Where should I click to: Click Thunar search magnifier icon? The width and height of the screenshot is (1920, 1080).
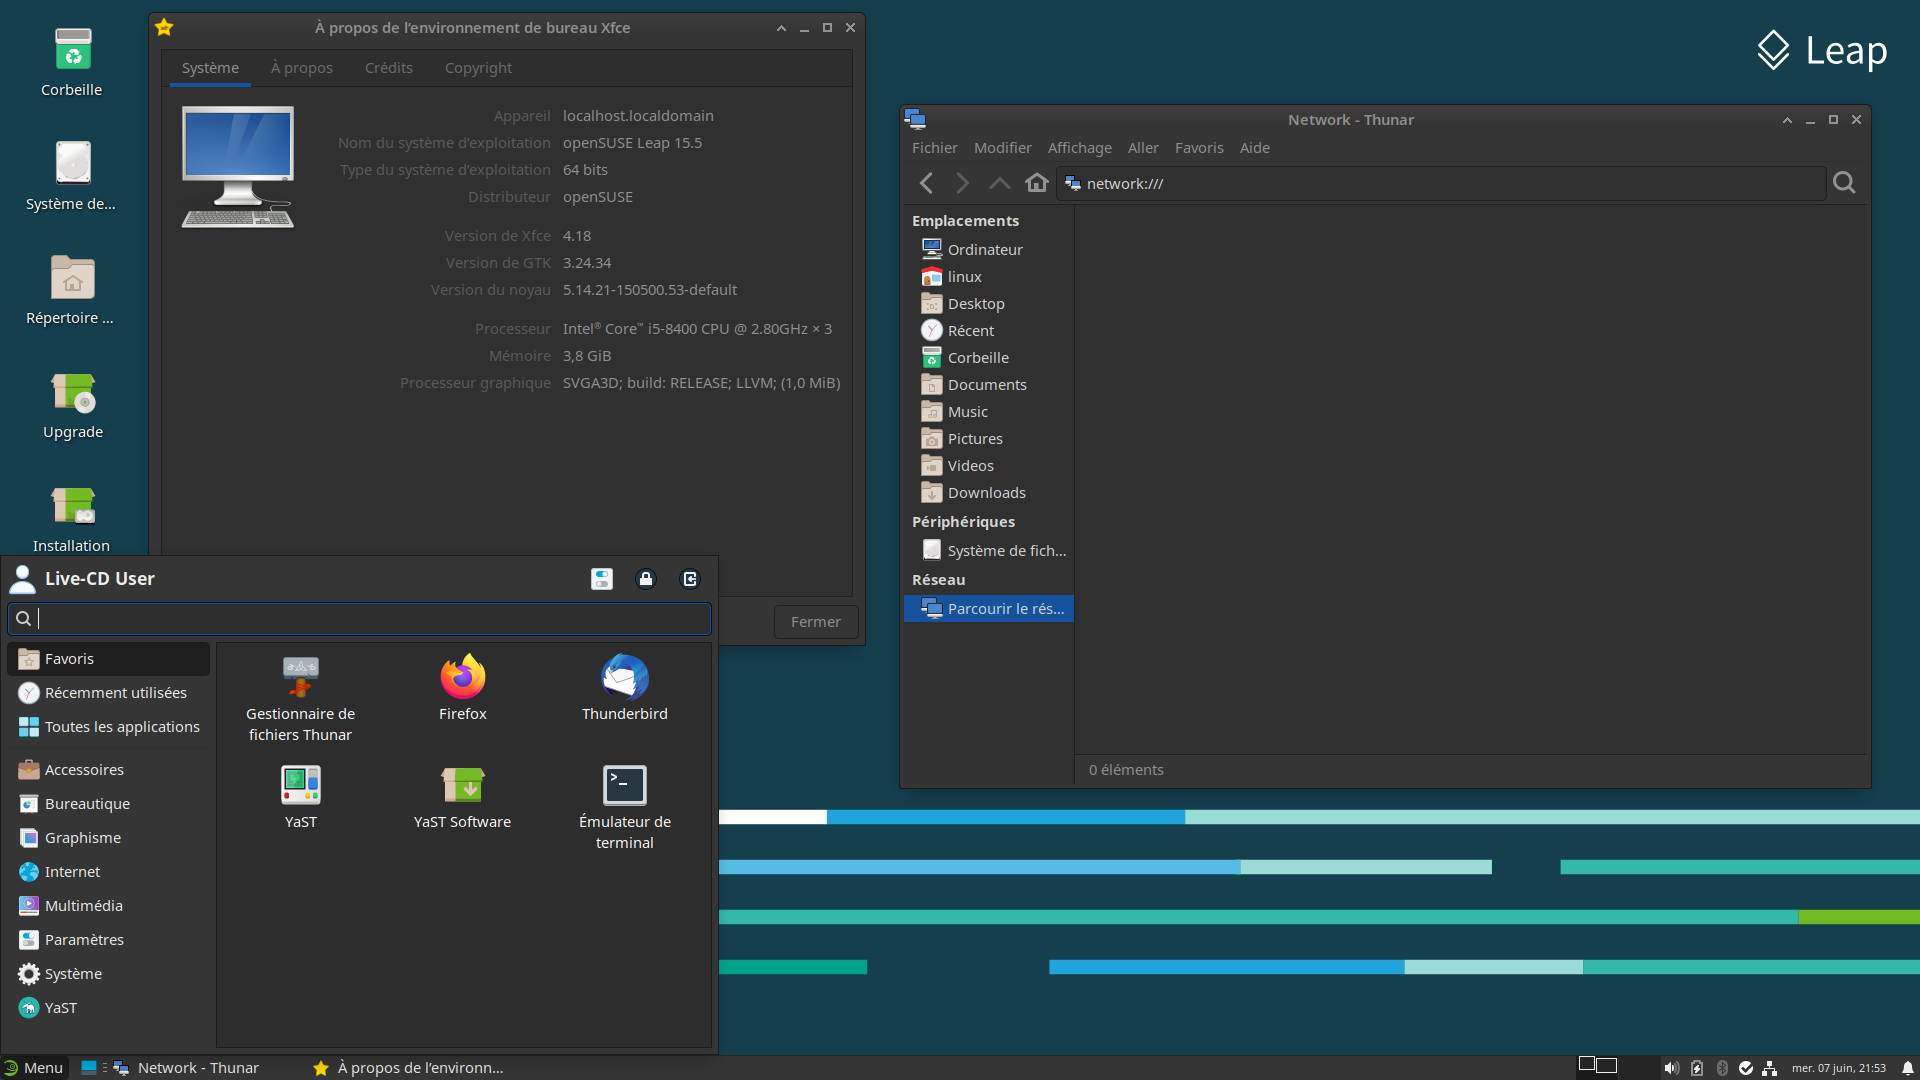pos(1844,183)
